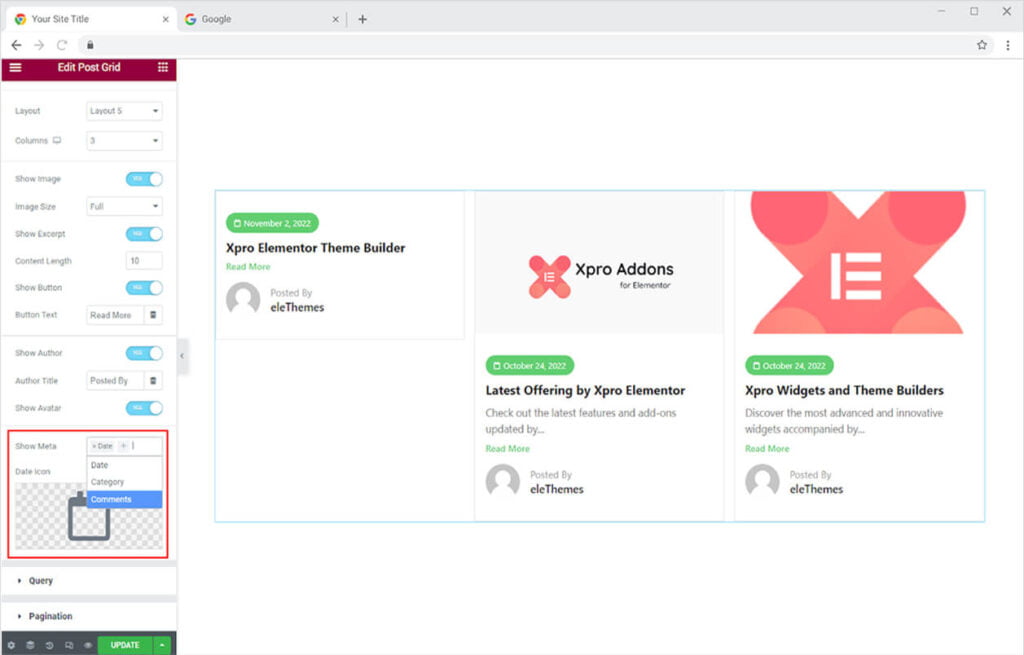1024x655 pixels.
Task: Click the Button Text dynamic tags icon
Action: pos(153,315)
